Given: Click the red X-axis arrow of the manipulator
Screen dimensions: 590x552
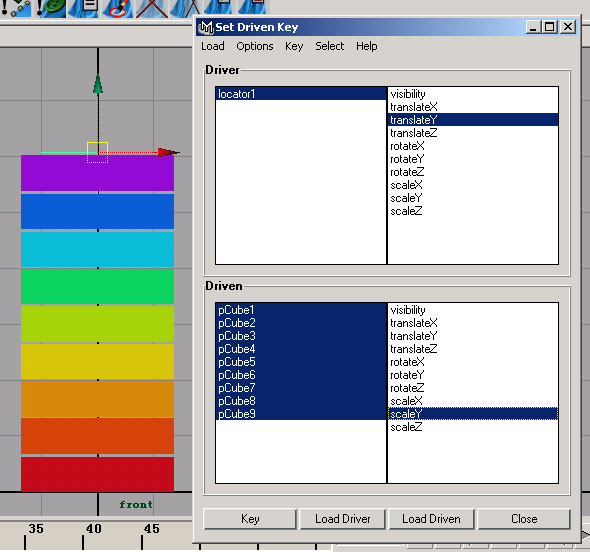Looking at the screenshot, I should (168, 152).
